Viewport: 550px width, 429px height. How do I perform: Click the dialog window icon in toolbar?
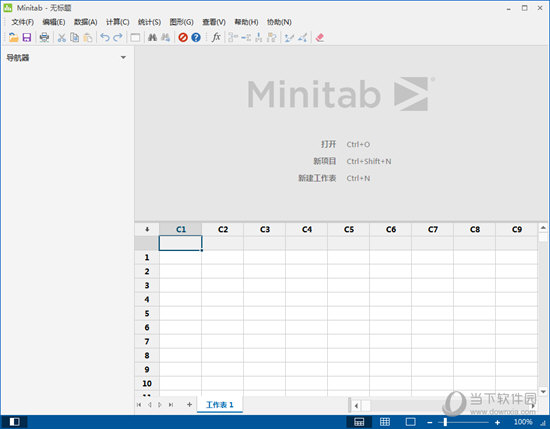tap(135, 37)
